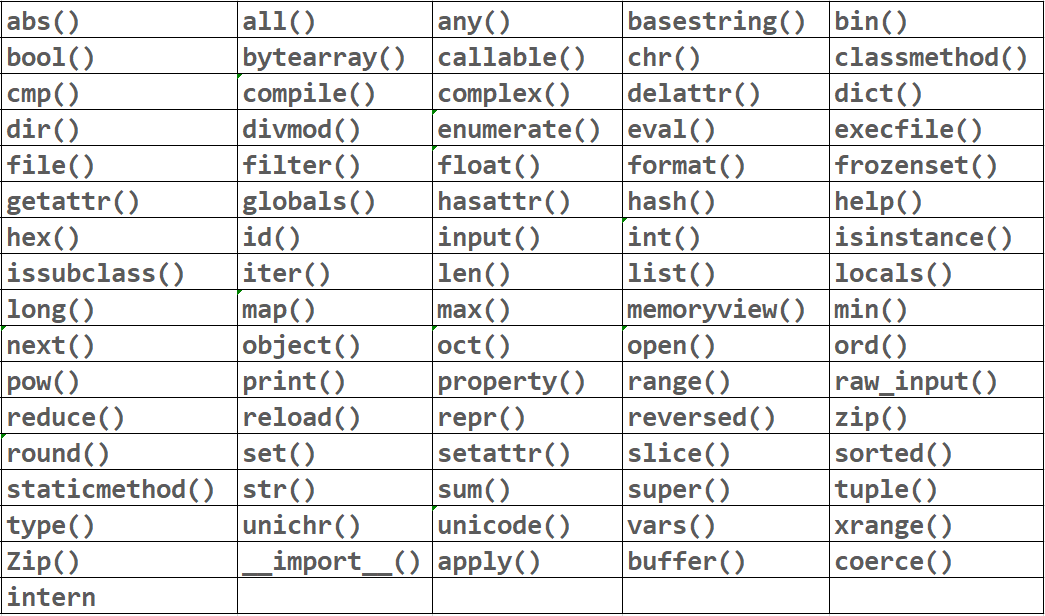Click the __import__() cell
This screenshot has width=1045, height=616.
click(x=332, y=561)
